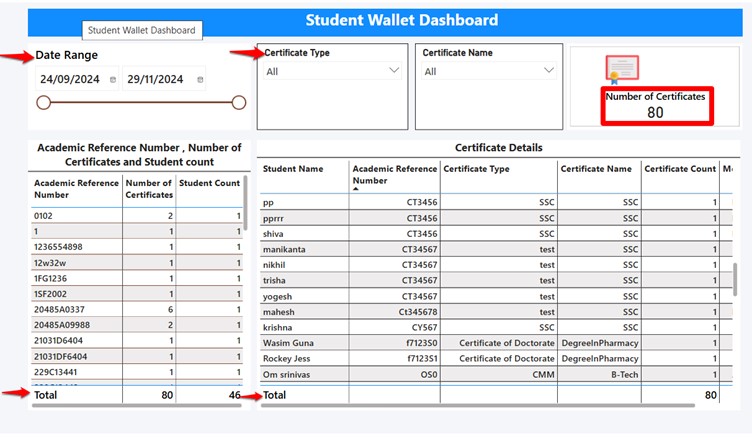Click the Certificate Details horizontal scrollbar

[x=480, y=406]
